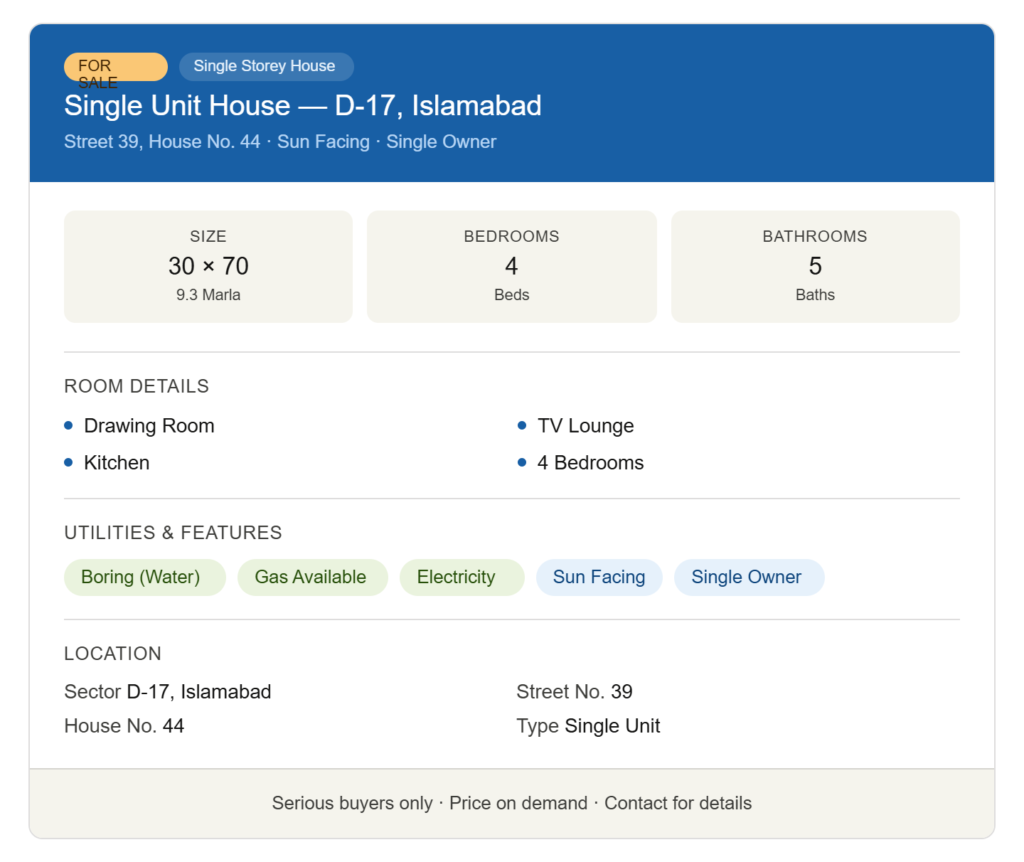Click the 9.3 Marla text
The image size is (1024, 862).
click(x=208, y=295)
